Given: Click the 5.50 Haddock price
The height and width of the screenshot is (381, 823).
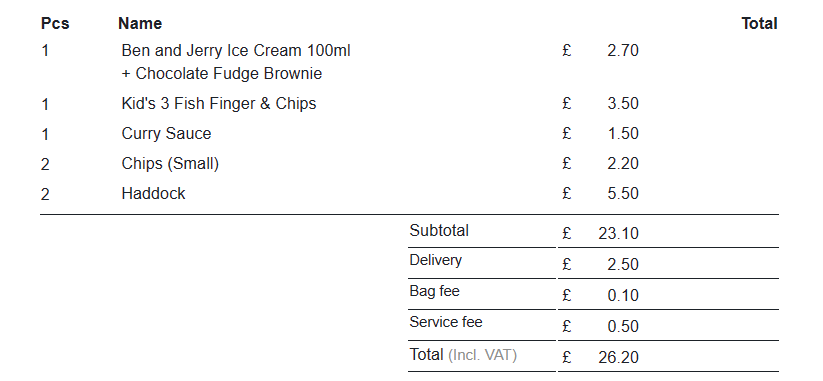Looking at the screenshot, I should [622, 194].
